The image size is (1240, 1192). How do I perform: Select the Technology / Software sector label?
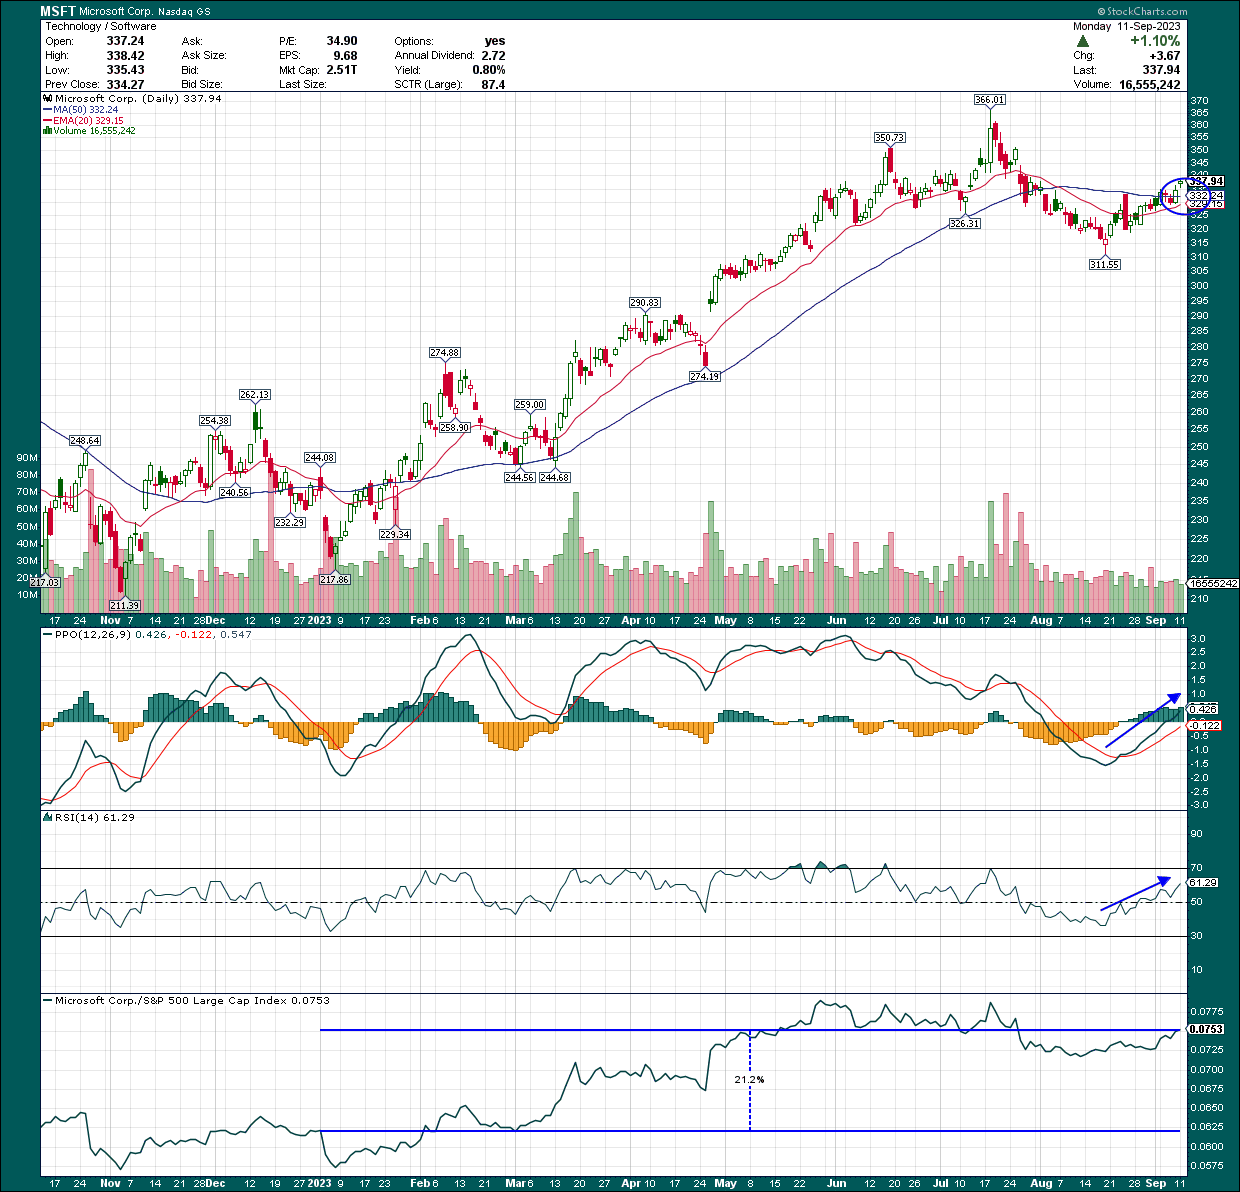click(x=101, y=26)
